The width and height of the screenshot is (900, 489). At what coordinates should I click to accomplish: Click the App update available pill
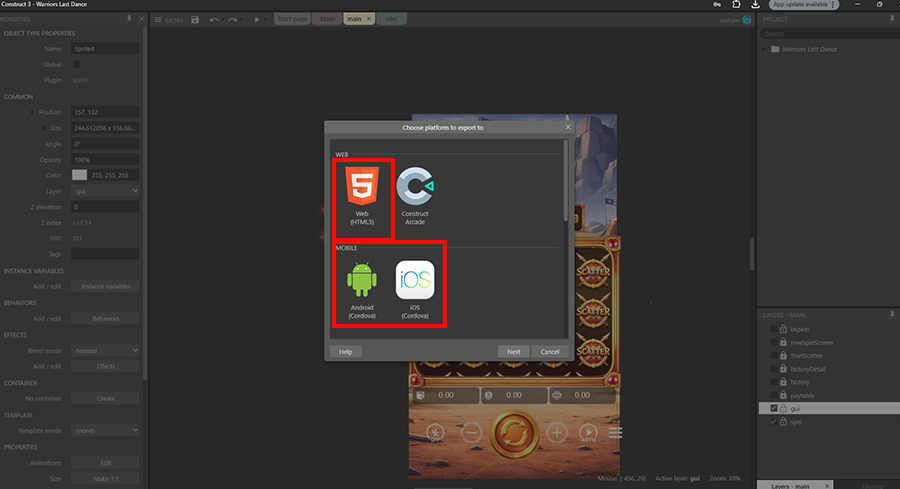(804, 5)
